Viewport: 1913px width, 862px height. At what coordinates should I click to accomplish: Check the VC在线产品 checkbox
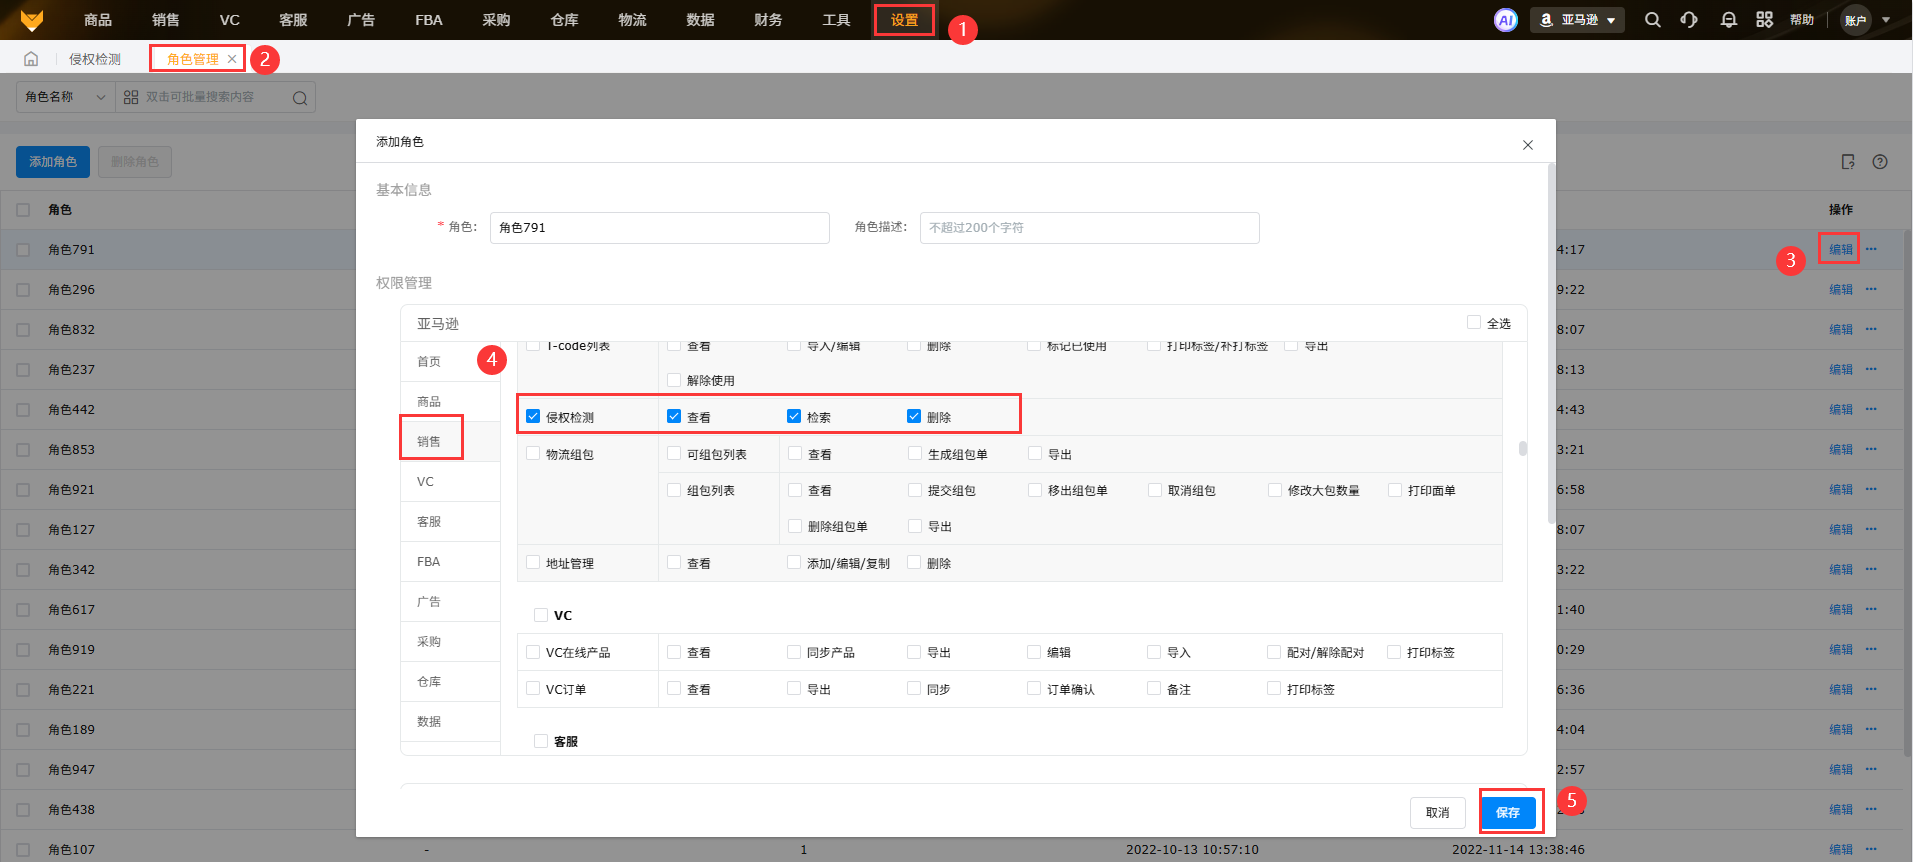[533, 652]
